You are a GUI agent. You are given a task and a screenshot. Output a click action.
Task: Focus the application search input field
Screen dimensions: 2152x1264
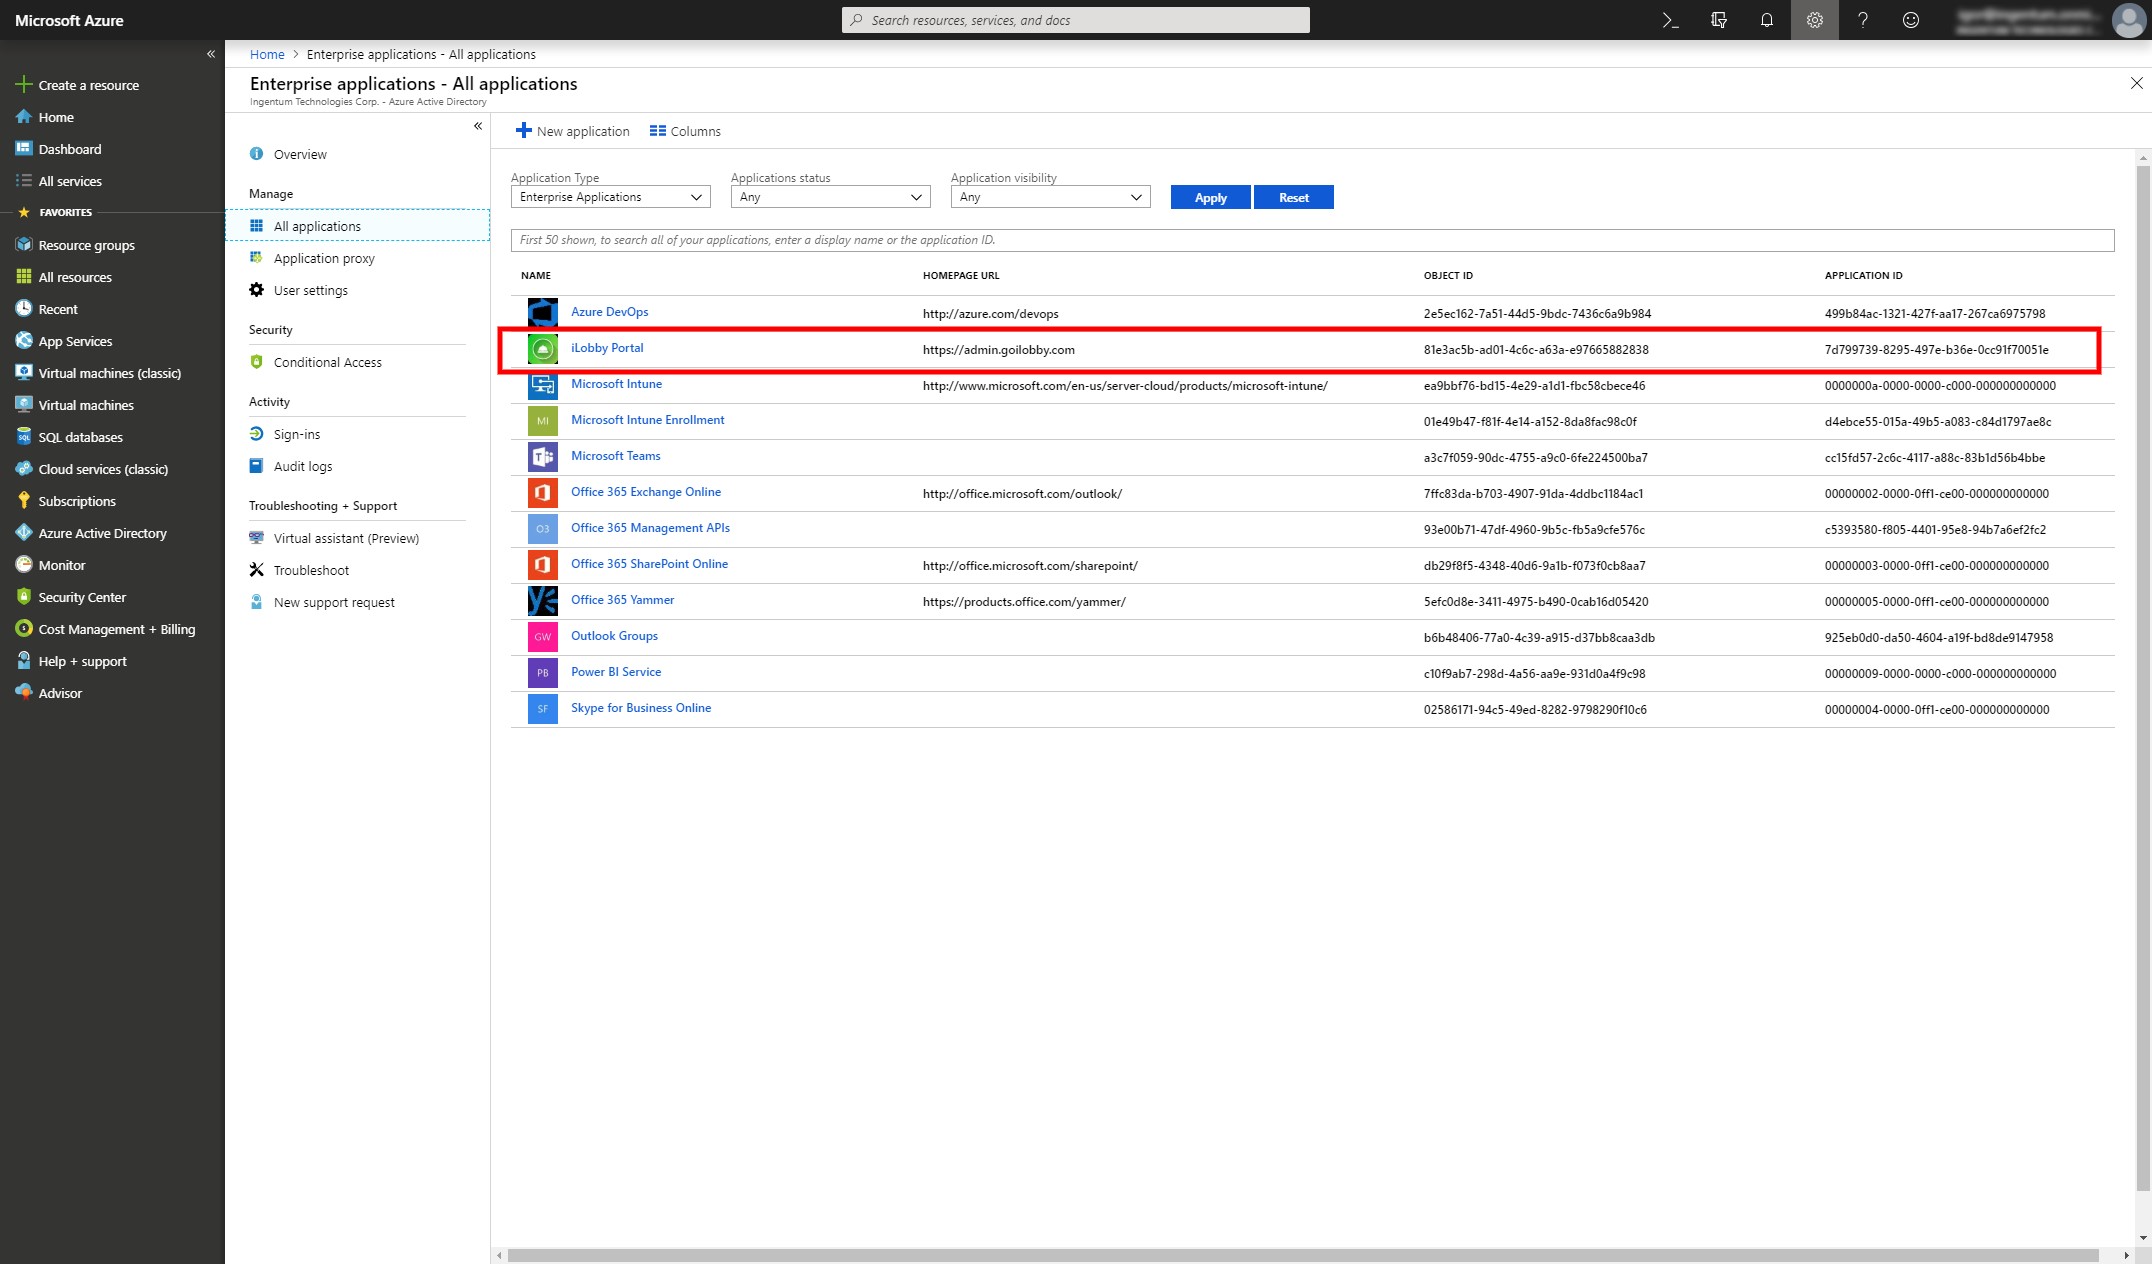[1312, 240]
